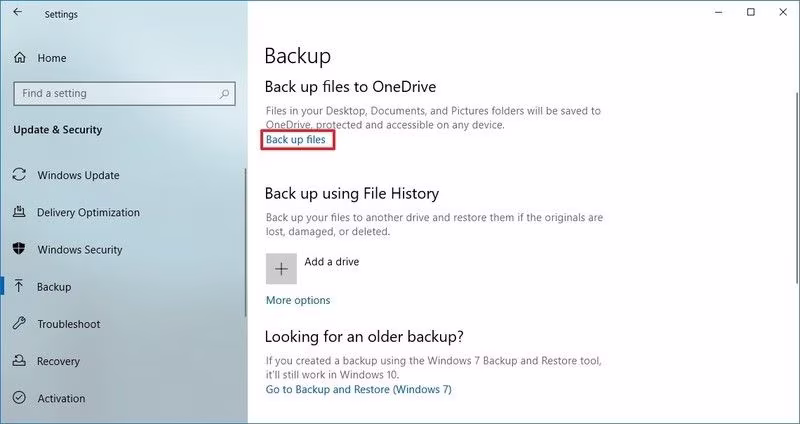Maximize the Settings window

tap(750, 12)
